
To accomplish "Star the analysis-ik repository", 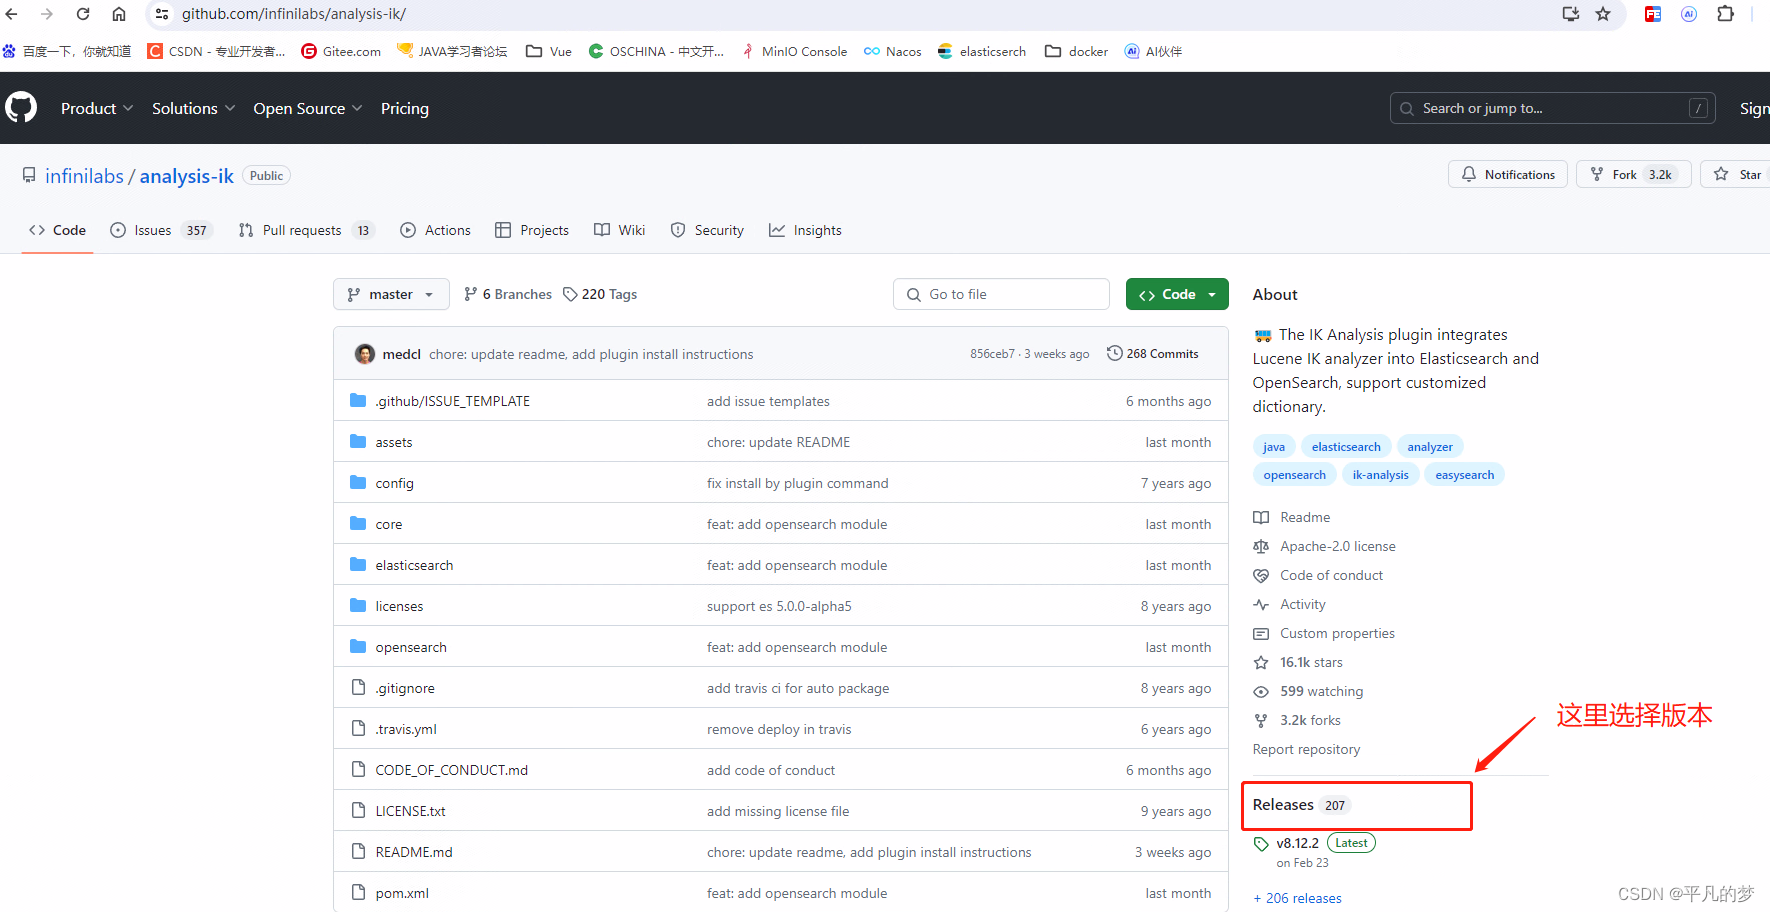I will (1737, 174).
